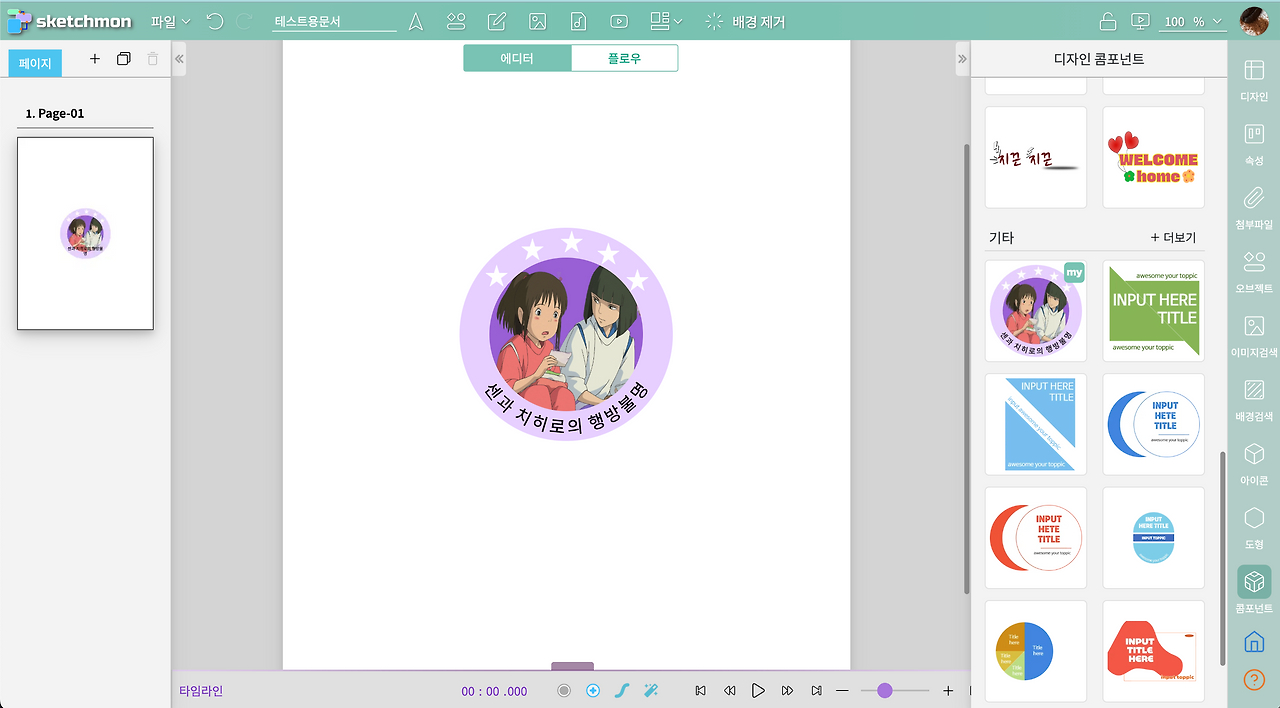The image size is (1280, 708).
Task: Open the 도형 shapes panel
Action: 1254,528
